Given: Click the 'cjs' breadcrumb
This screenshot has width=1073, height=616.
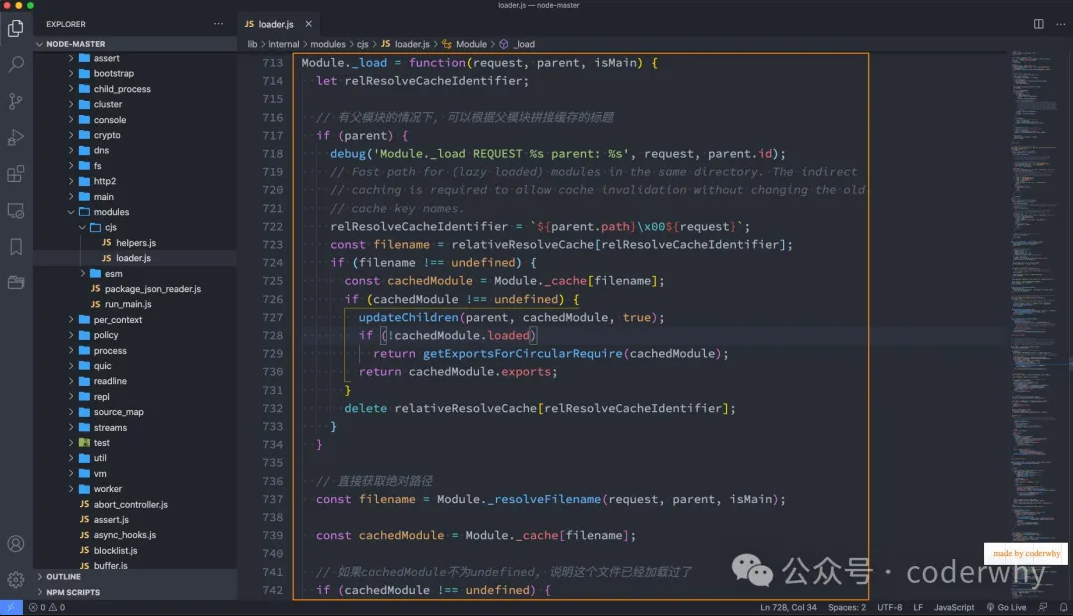Looking at the screenshot, I should click(x=363, y=44).
